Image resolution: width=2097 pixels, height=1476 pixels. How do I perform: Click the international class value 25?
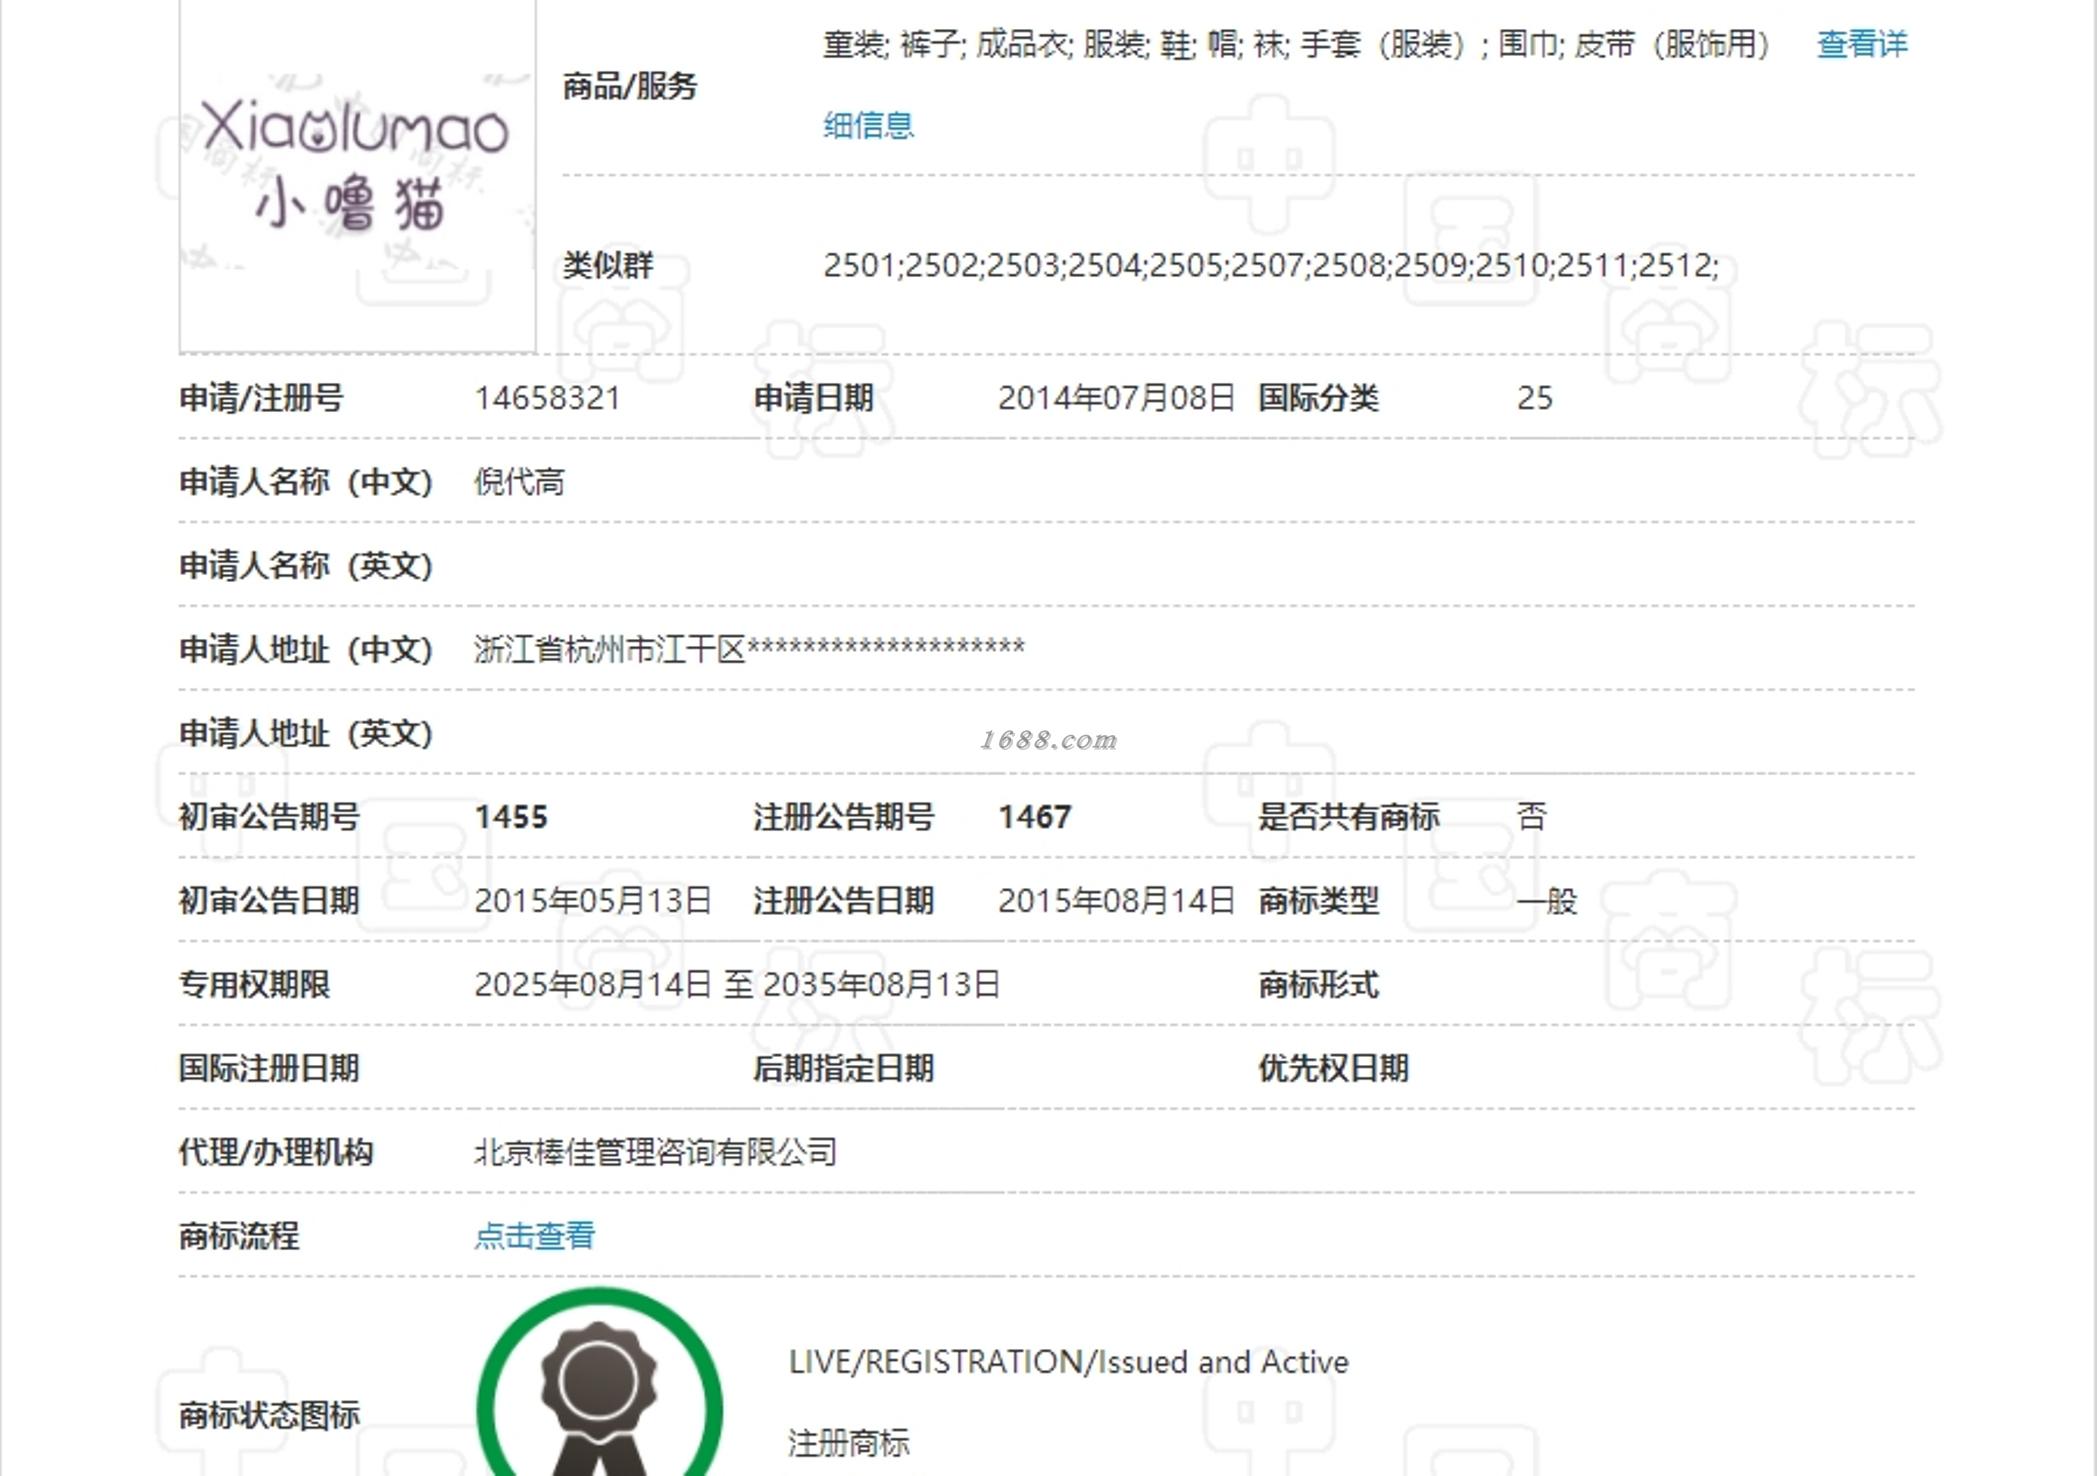(1534, 398)
